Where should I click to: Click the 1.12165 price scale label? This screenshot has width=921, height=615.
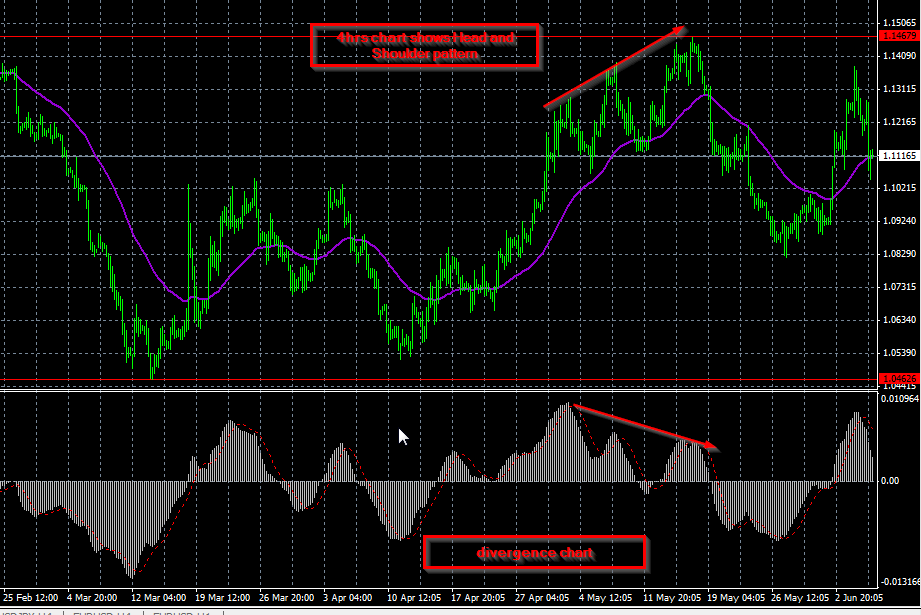pos(899,122)
